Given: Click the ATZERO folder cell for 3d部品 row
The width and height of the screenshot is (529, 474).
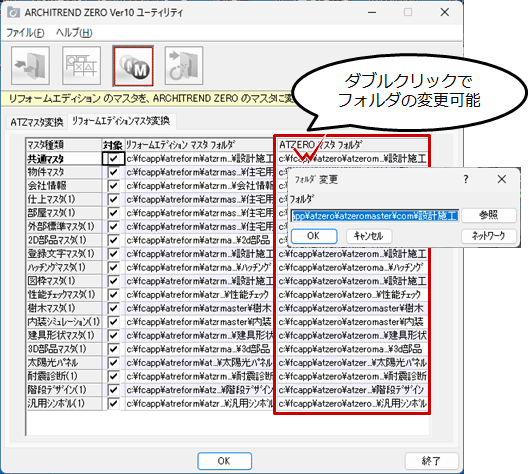Looking at the screenshot, I should pos(353,349).
